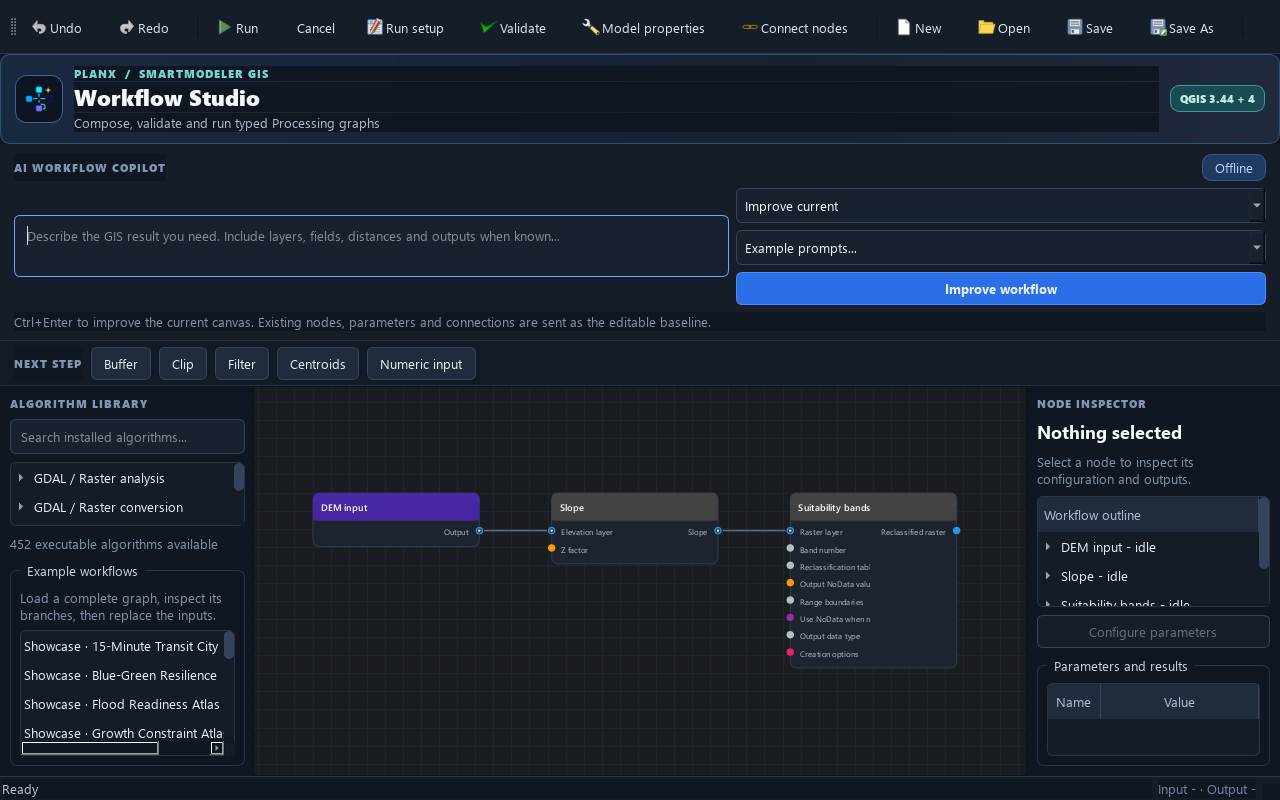Select the DEM input node header
Viewport: 1280px width, 800px height.
click(x=396, y=507)
